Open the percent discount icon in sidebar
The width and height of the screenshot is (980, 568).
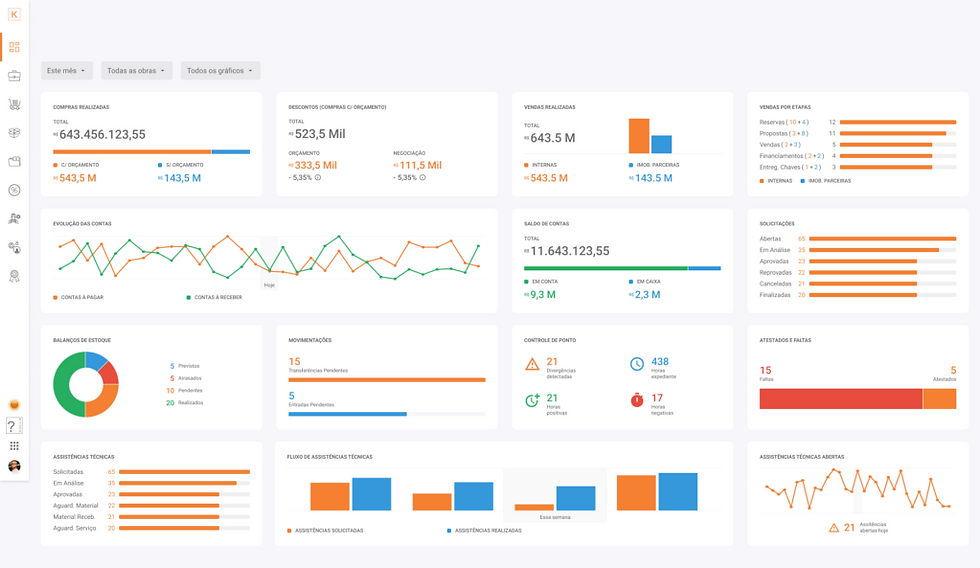click(14, 190)
